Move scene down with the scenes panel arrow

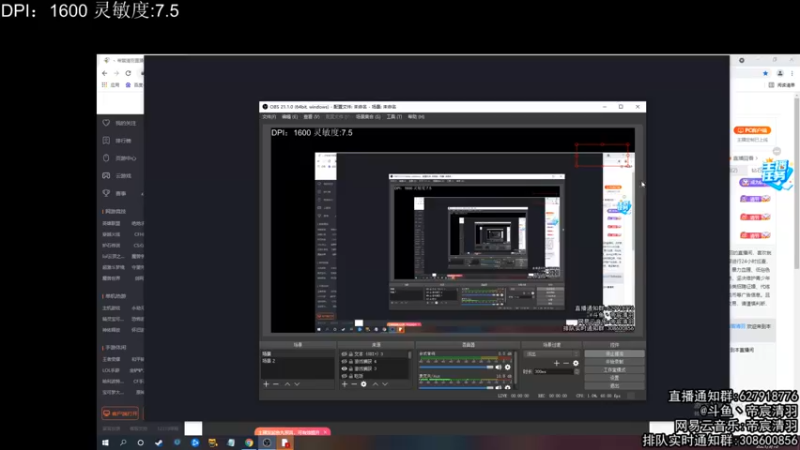(297, 384)
